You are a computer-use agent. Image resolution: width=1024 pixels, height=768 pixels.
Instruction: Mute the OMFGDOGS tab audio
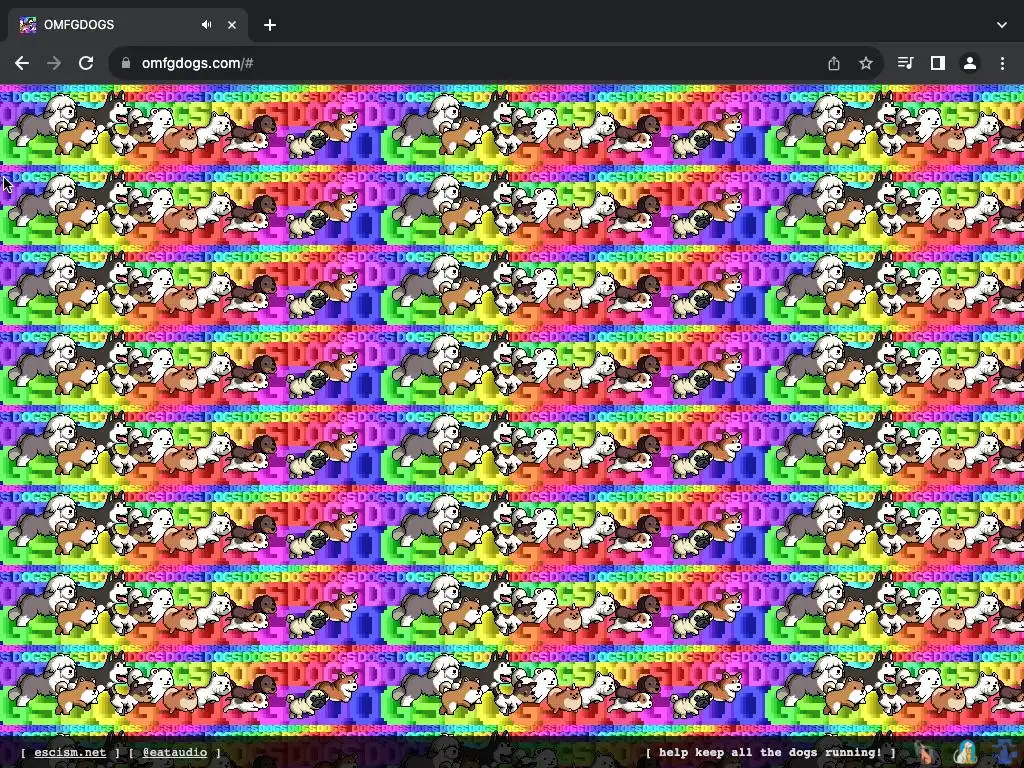pos(206,25)
